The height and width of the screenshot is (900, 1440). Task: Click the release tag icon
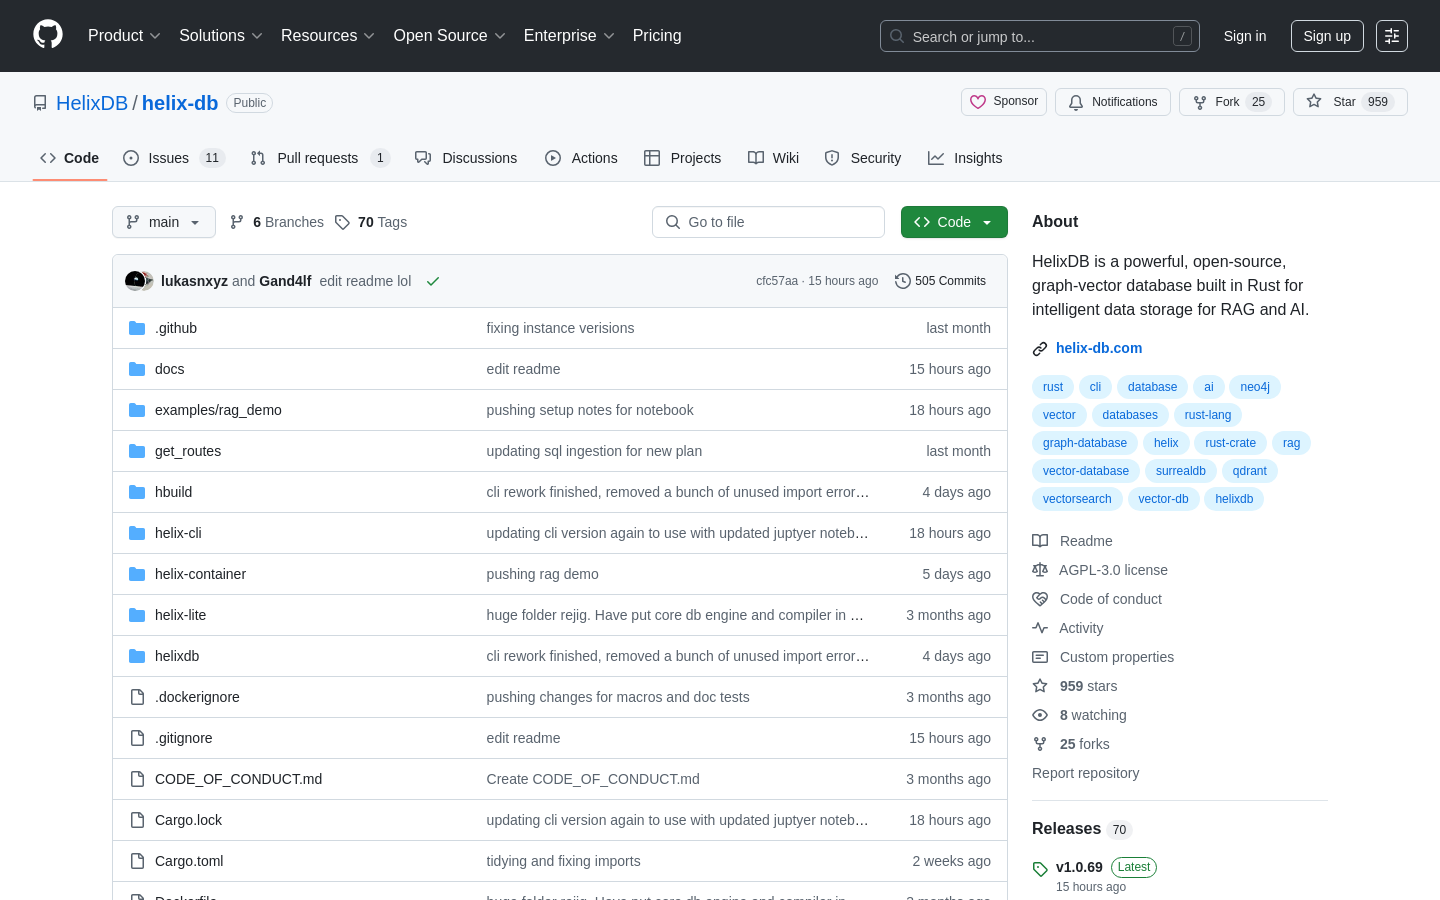(1040, 869)
